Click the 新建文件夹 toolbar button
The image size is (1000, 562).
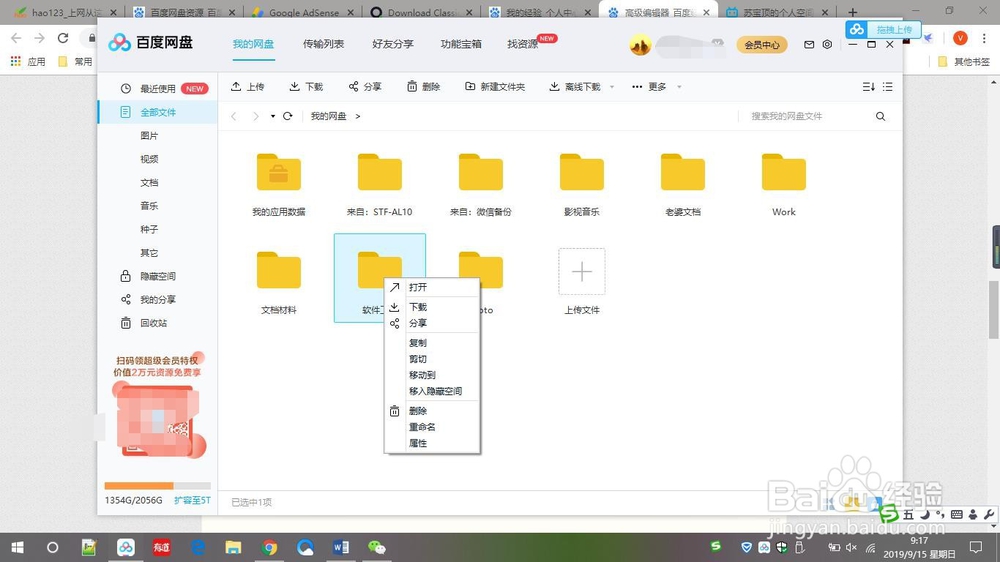tap(495, 87)
